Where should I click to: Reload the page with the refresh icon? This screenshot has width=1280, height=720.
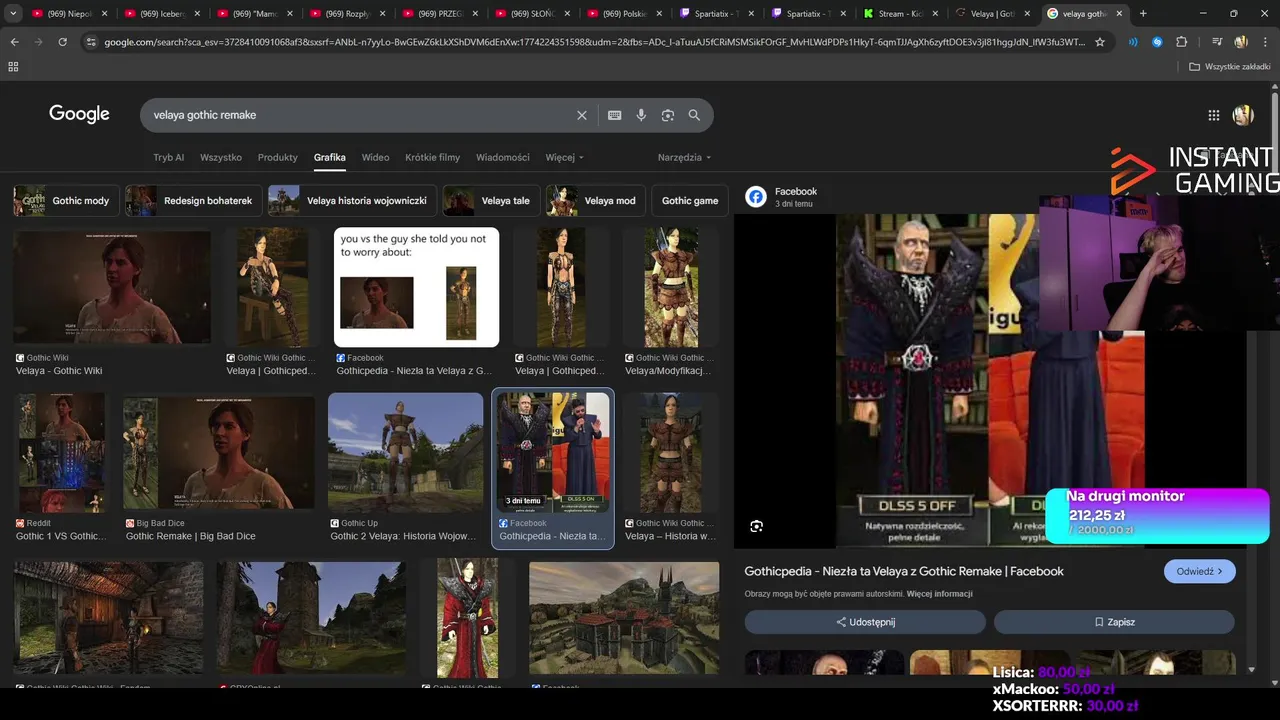(62, 42)
